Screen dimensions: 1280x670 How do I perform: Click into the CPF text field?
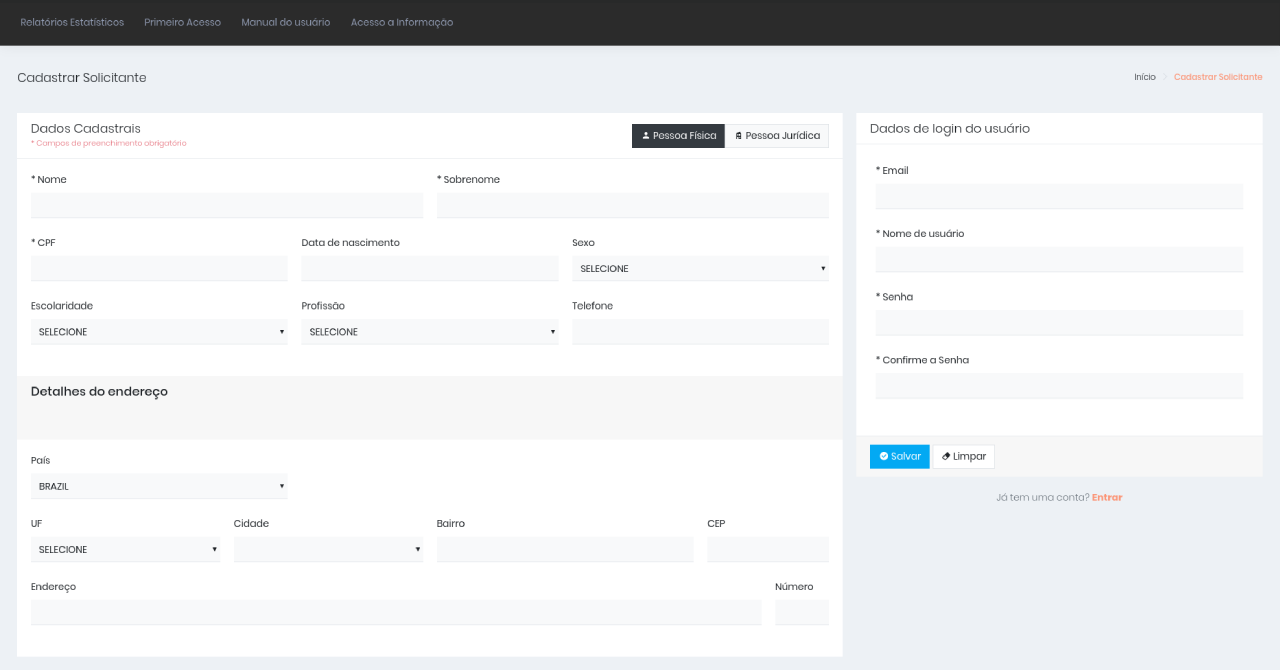(x=159, y=269)
